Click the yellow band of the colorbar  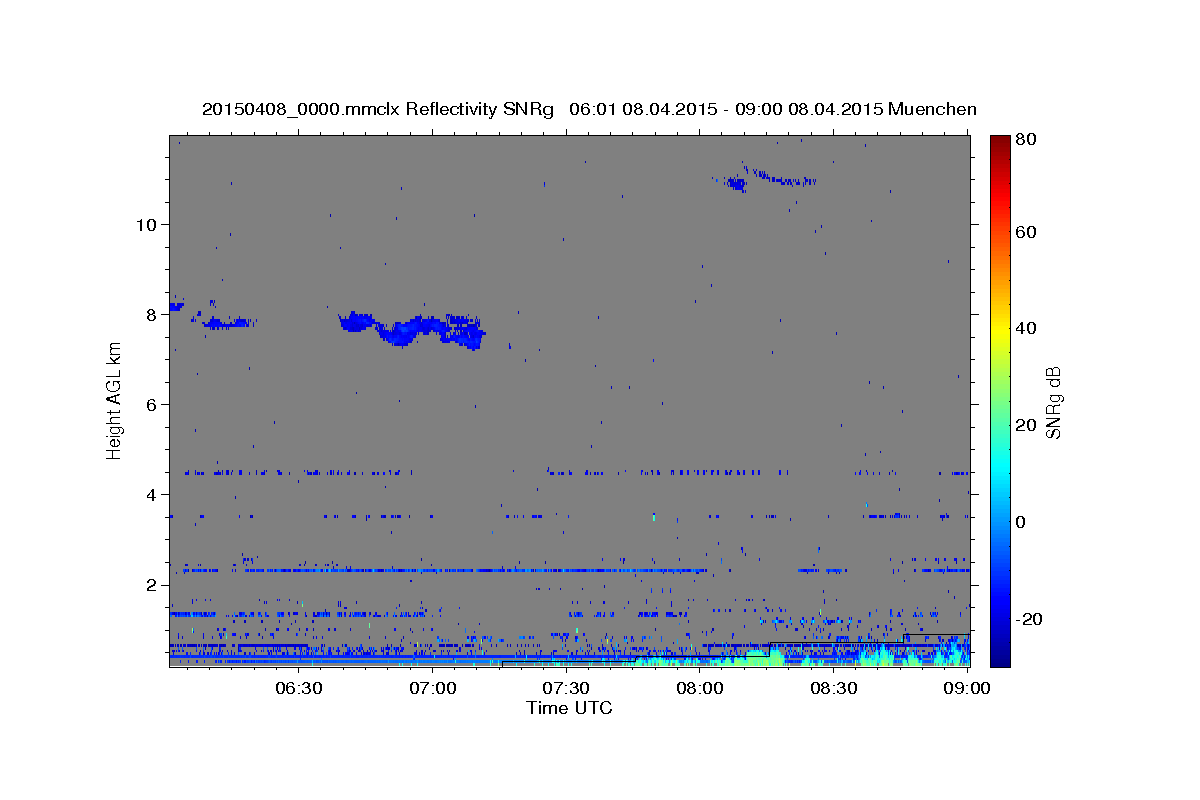1000,330
